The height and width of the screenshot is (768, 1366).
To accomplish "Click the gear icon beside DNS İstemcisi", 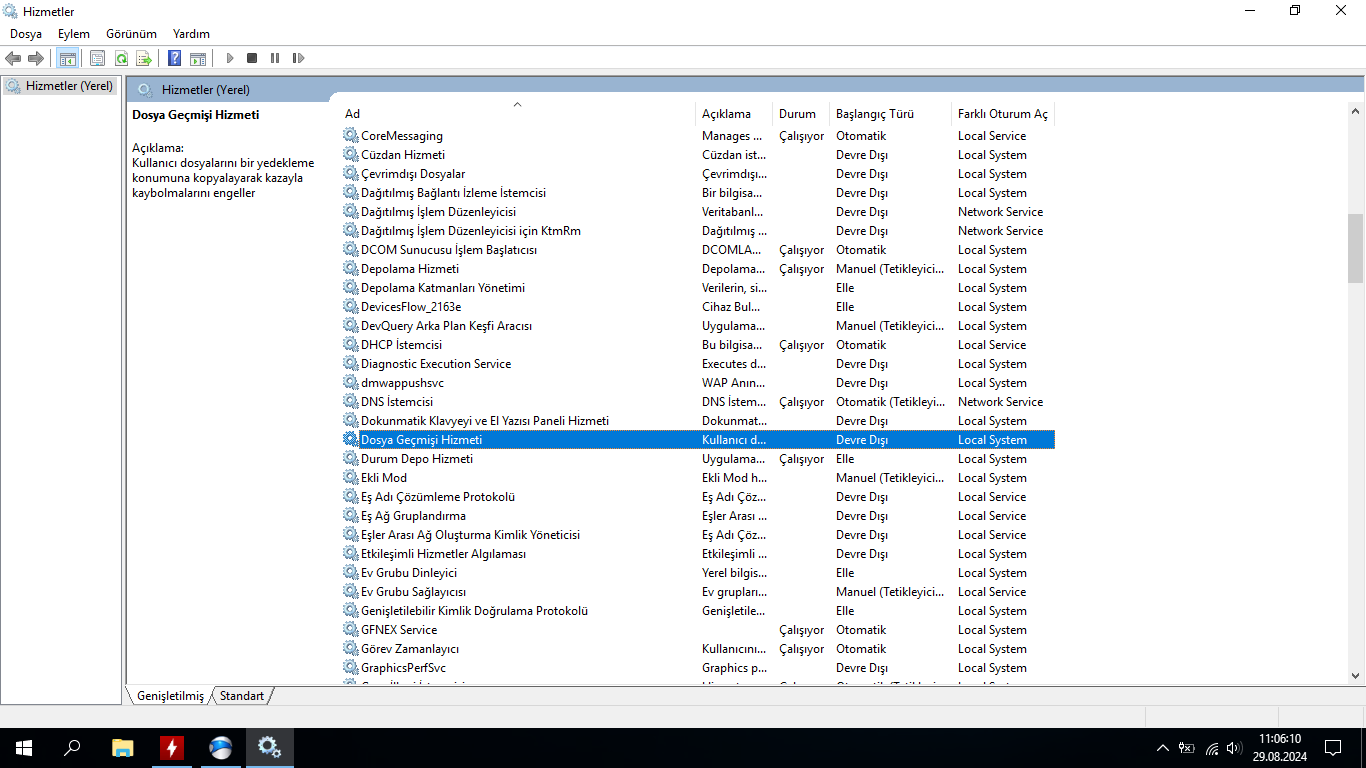I will 351,401.
